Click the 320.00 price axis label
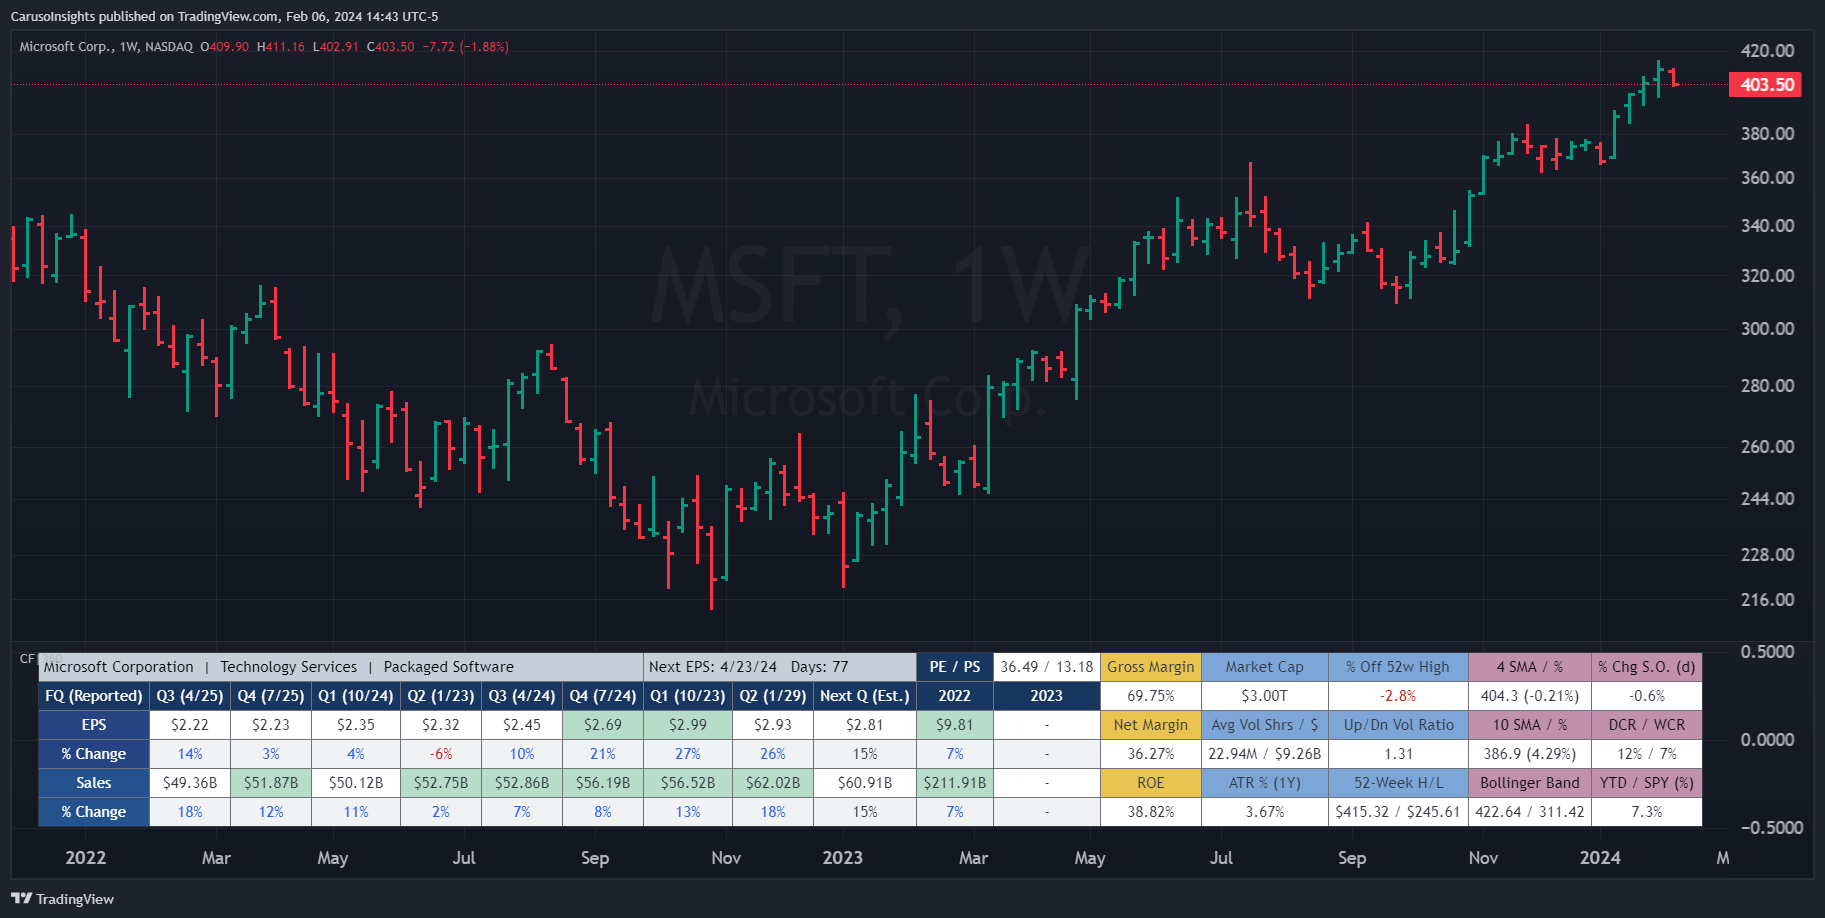 pos(1767,276)
